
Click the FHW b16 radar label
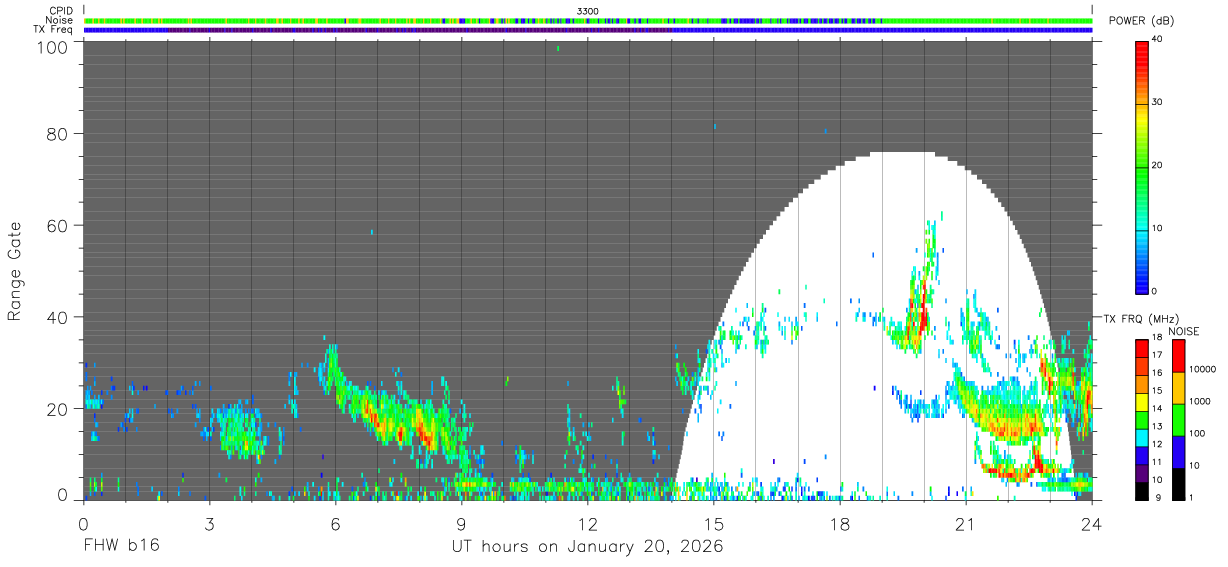[121, 547]
